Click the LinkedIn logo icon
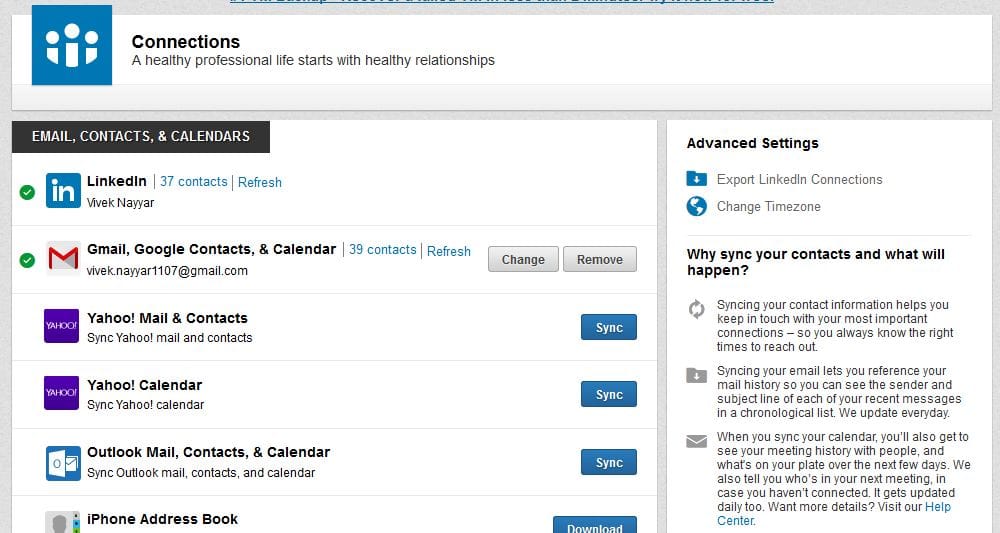This screenshot has height=533, width=1000. (x=63, y=190)
